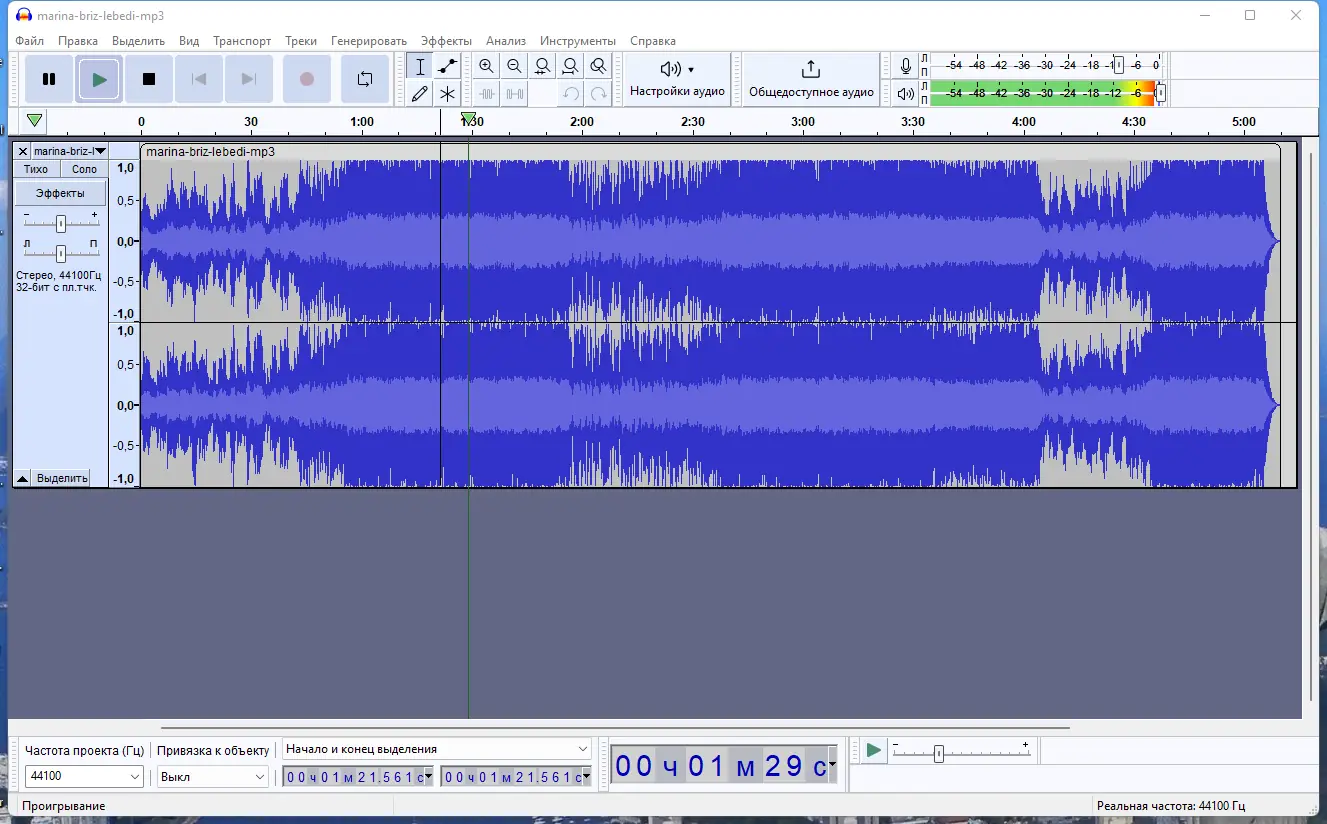Viewport: 1327px width, 824px height.
Task: Collapse the track with the arrow button
Action: point(22,478)
